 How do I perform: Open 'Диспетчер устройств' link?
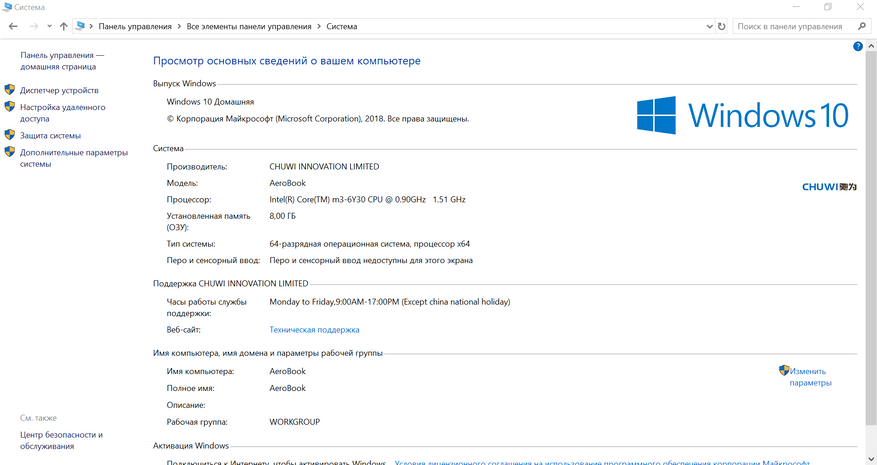pos(59,90)
